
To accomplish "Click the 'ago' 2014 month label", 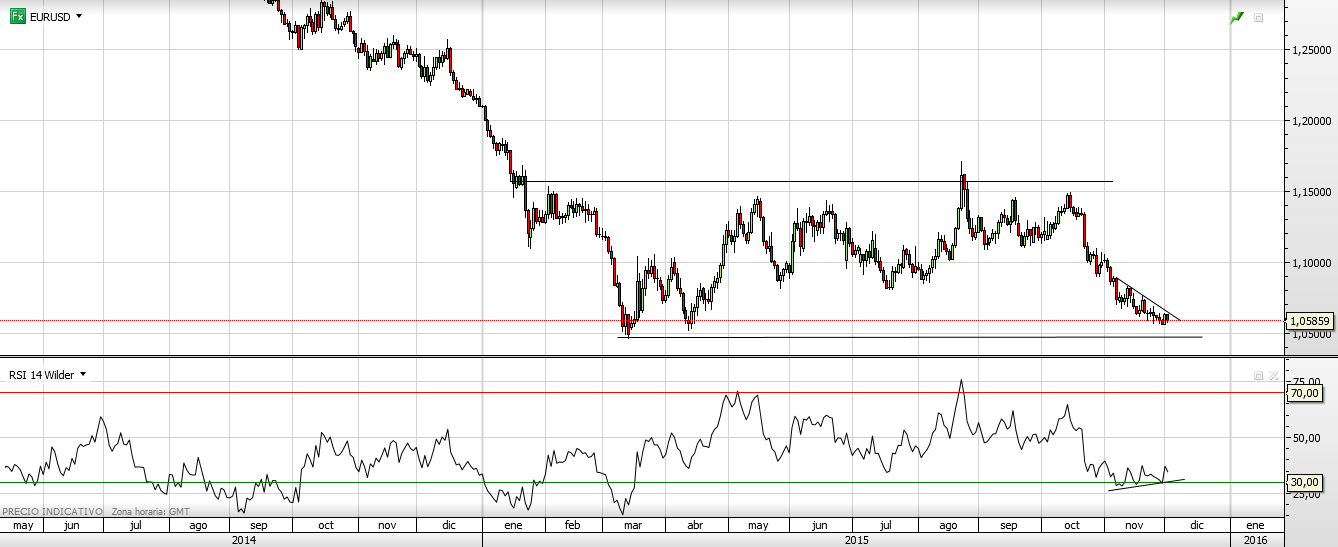I will pyautogui.click(x=198, y=525).
